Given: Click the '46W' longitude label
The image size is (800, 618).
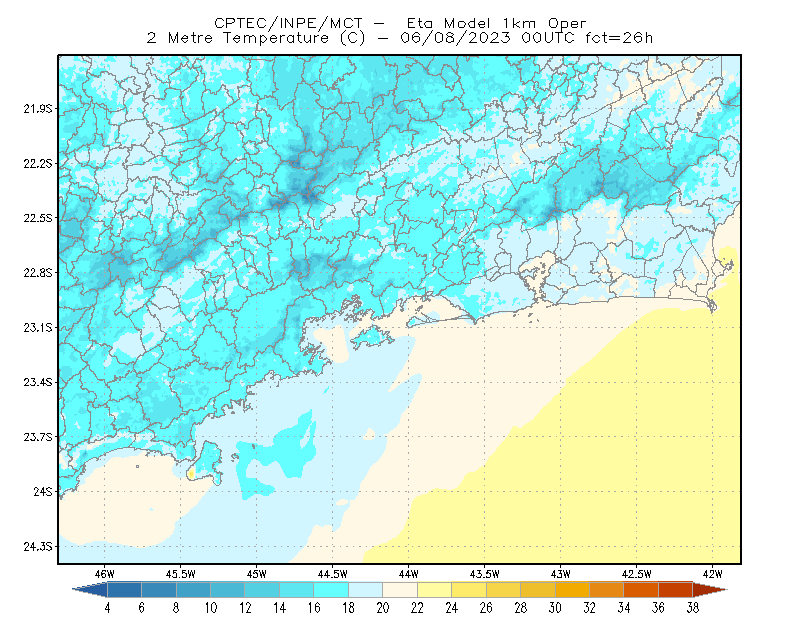Looking at the screenshot, I should click(105, 574).
